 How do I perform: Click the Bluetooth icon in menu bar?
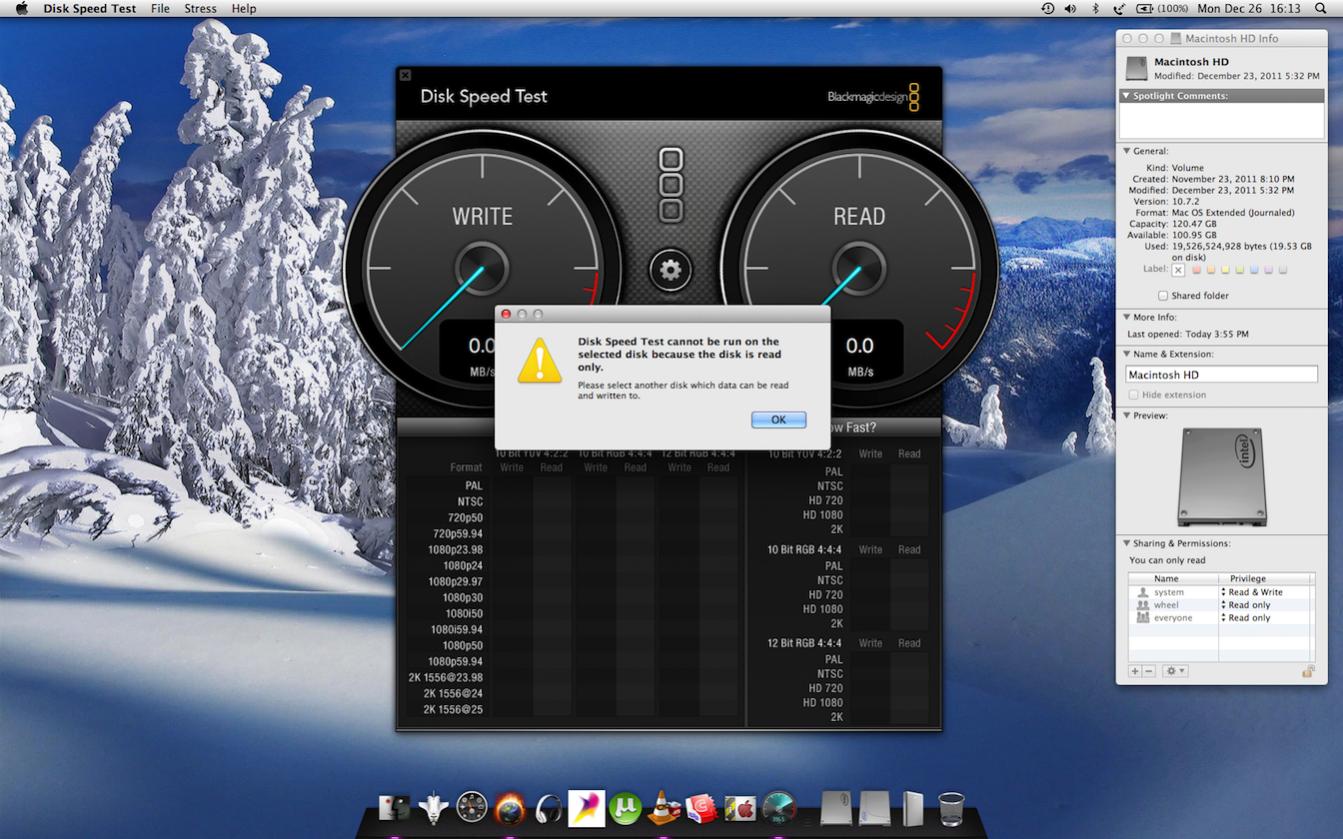click(1094, 8)
